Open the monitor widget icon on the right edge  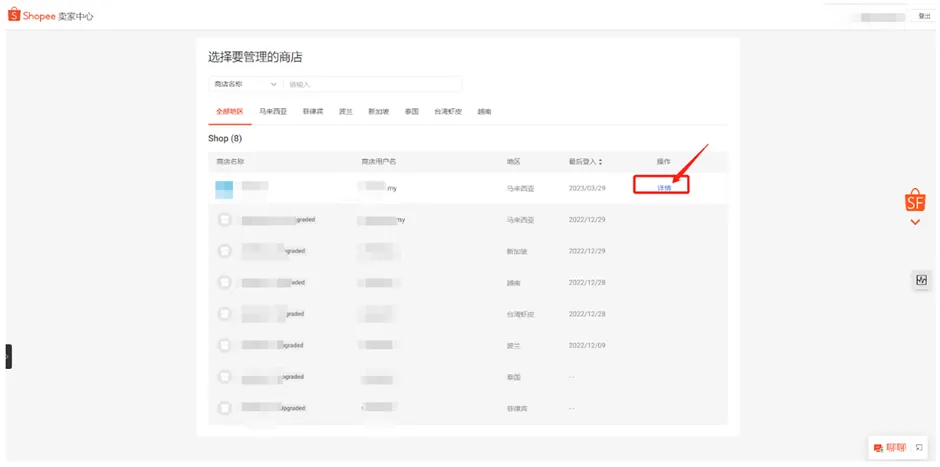pyautogui.click(x=921, y=280)
